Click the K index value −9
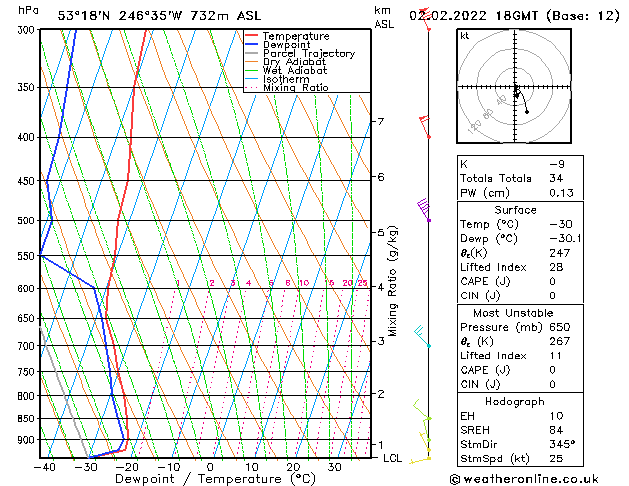 tap(557, 164)
